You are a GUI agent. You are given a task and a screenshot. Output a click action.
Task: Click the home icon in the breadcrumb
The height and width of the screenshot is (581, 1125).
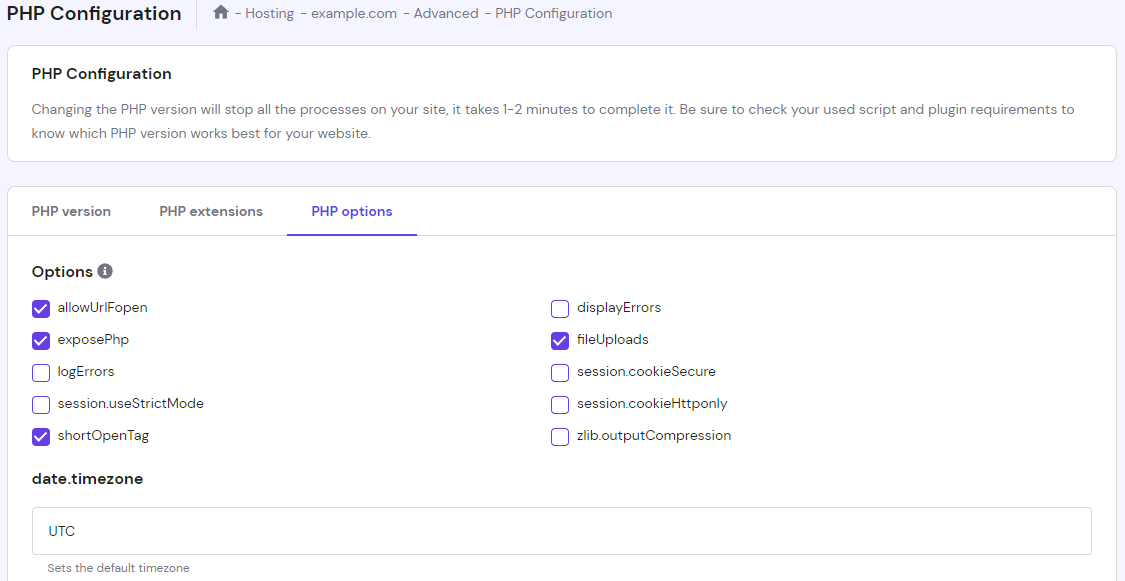[220, 12]
